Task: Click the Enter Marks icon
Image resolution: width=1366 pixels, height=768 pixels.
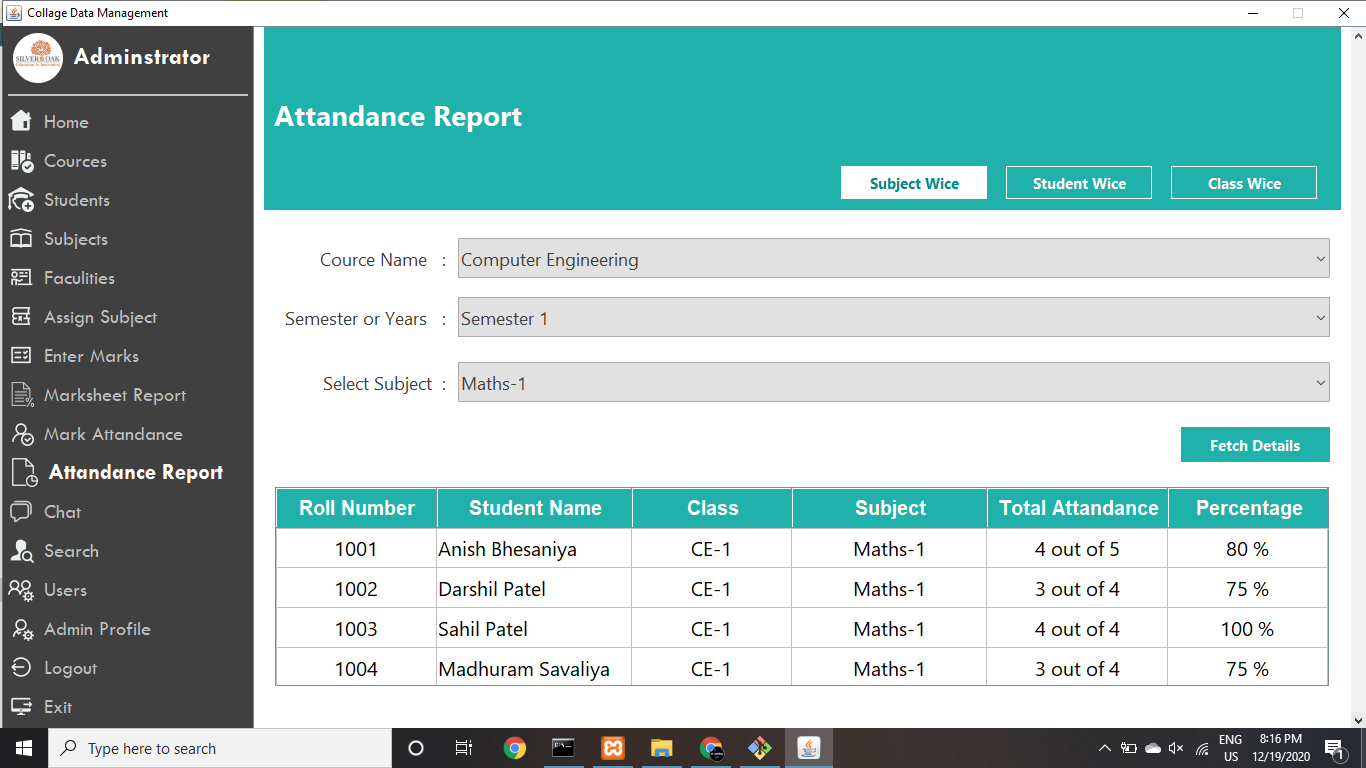Action: pos(22,356)
